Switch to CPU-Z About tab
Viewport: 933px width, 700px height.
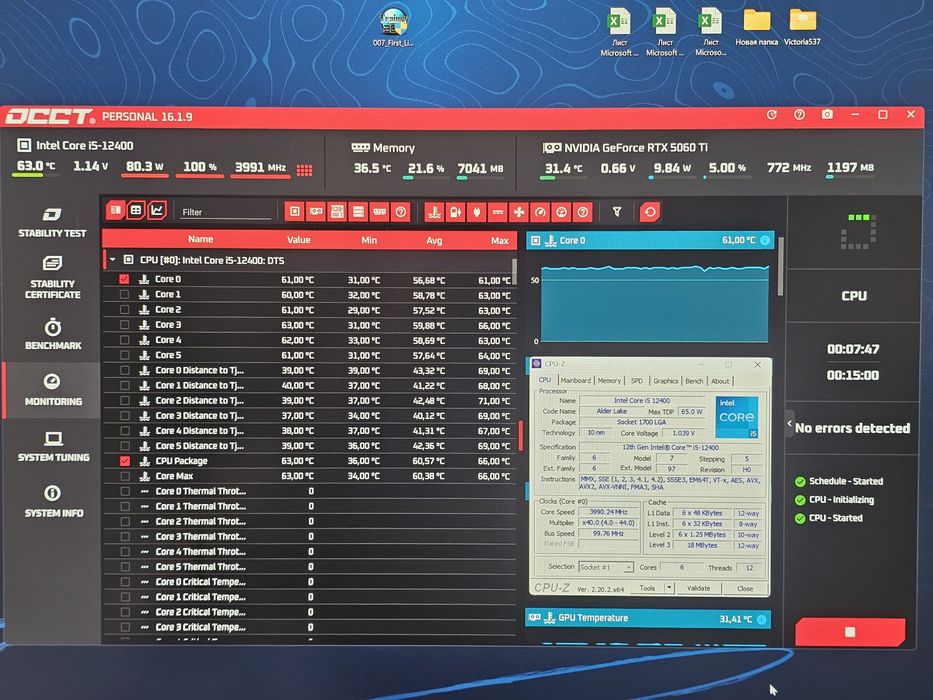point(720,381)
